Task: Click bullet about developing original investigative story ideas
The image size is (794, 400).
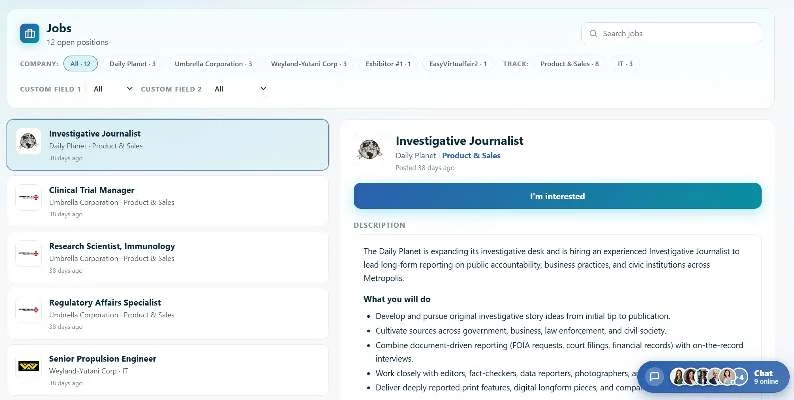Action: 523,316
